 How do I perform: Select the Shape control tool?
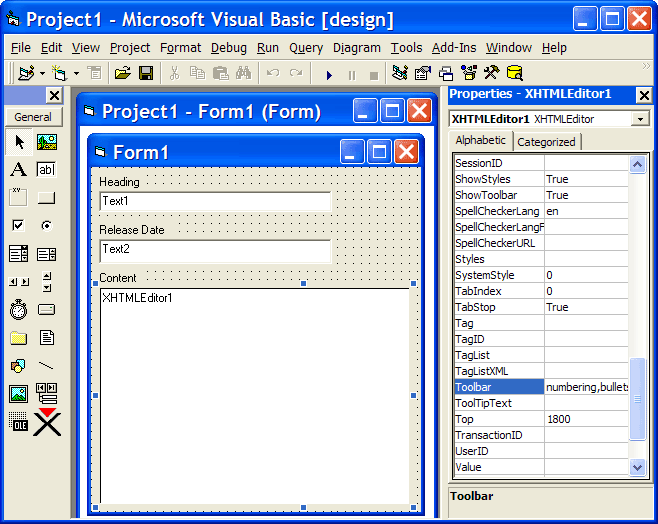[19, 366]
